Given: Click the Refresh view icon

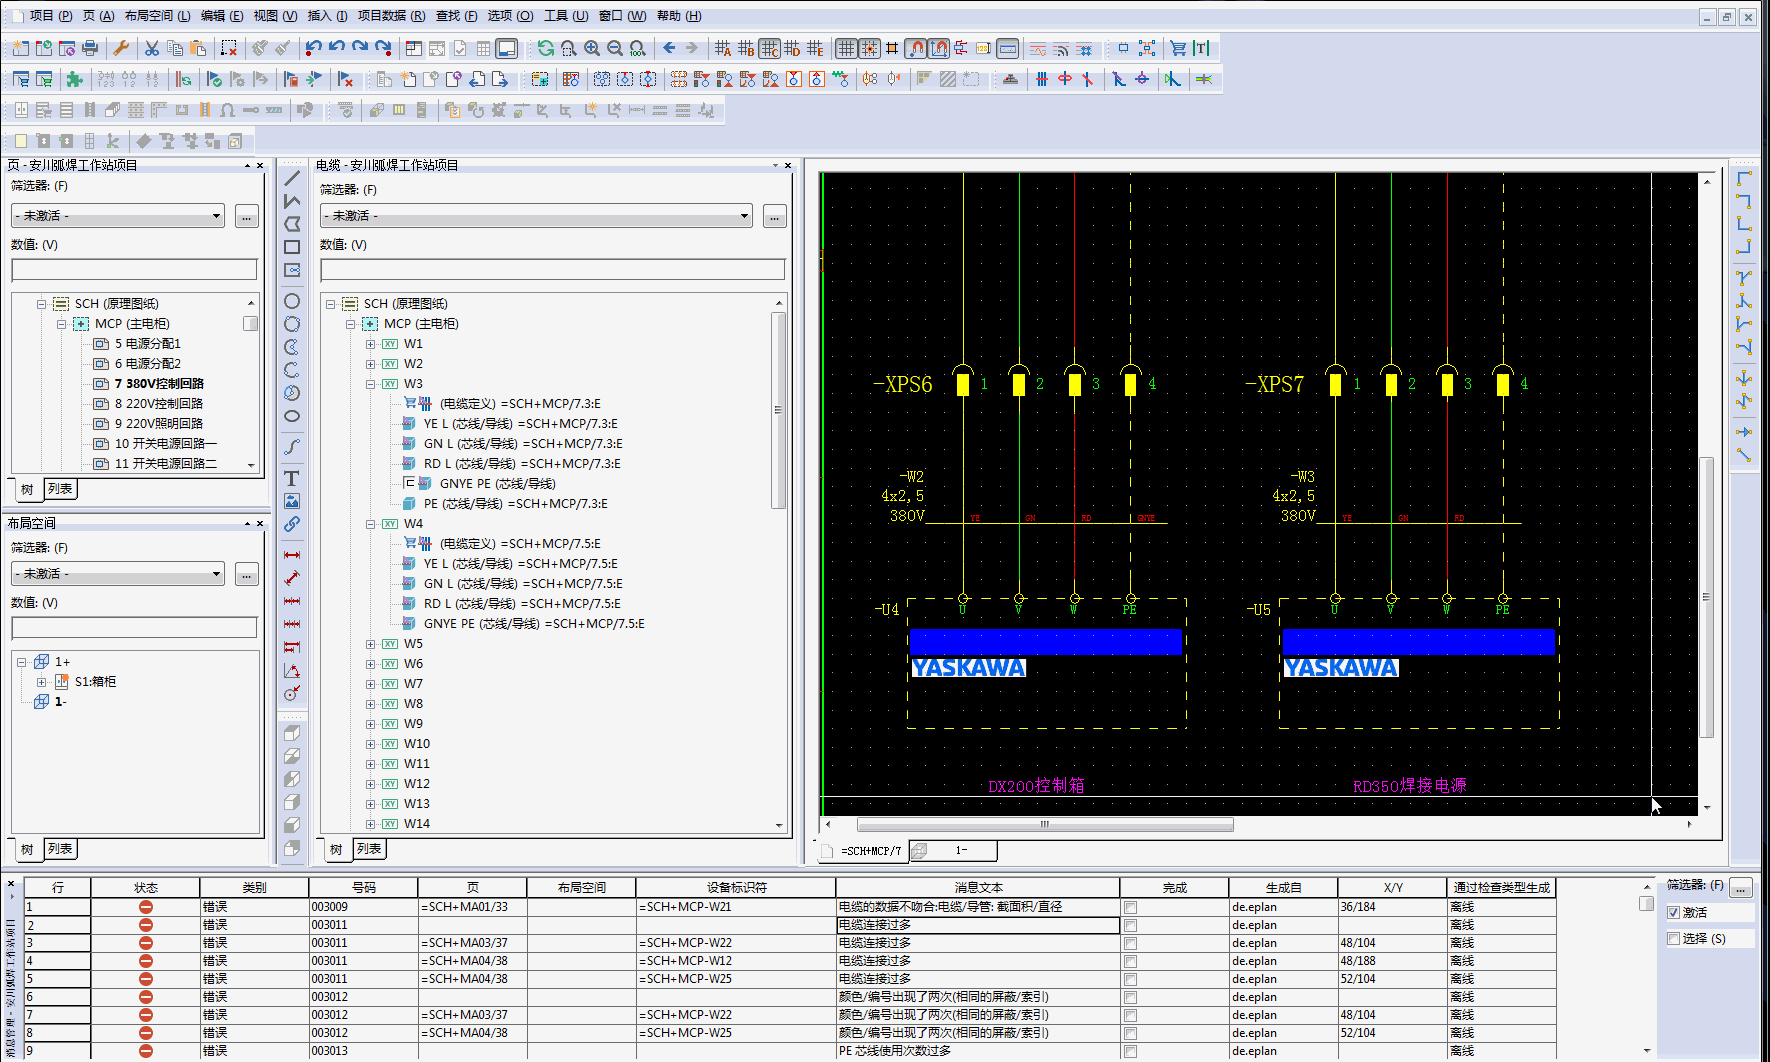Looking at the screenshot, I should click(x=545, y=48).
